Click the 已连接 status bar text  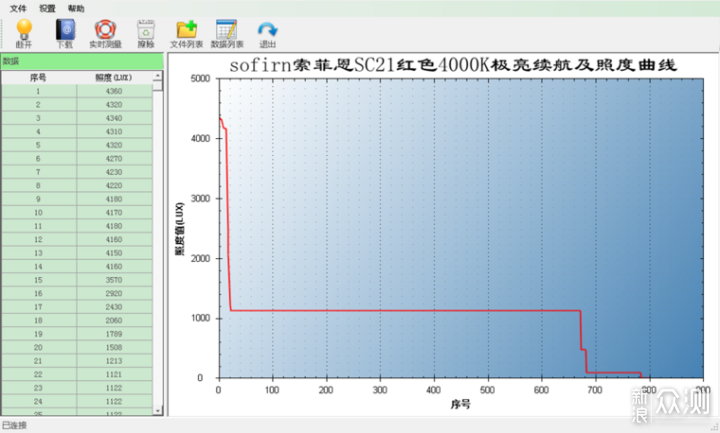coord(14,425)
